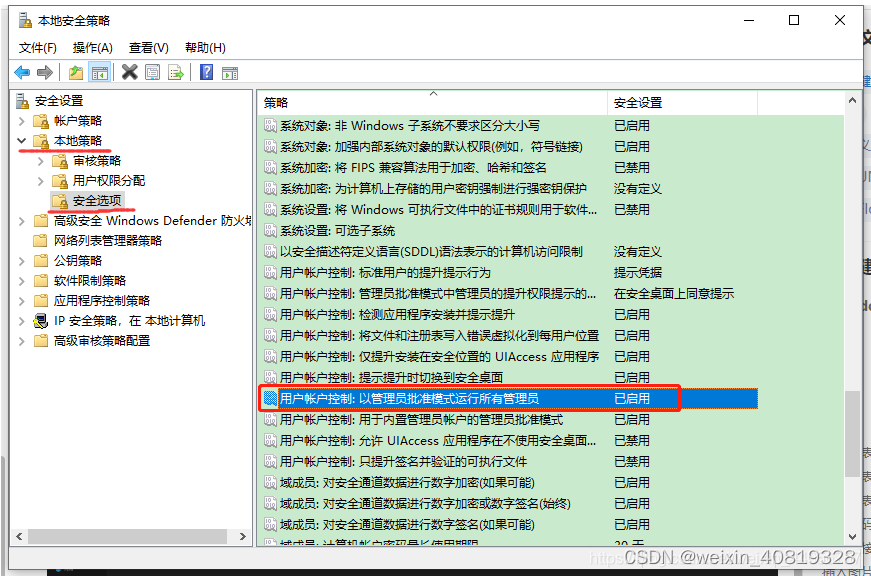
Task: Click the Export list toolbar icon
Action: [176, 72]
